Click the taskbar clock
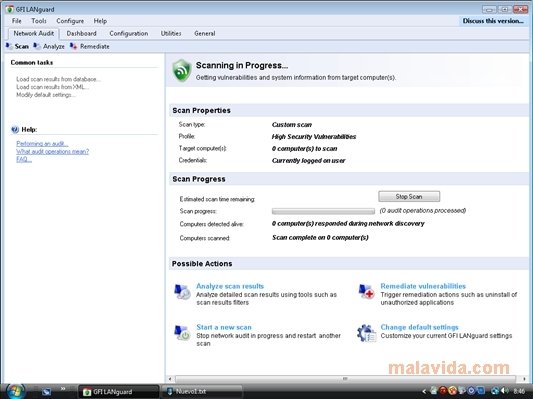This screenshot has width=533, height=399. 519,392
